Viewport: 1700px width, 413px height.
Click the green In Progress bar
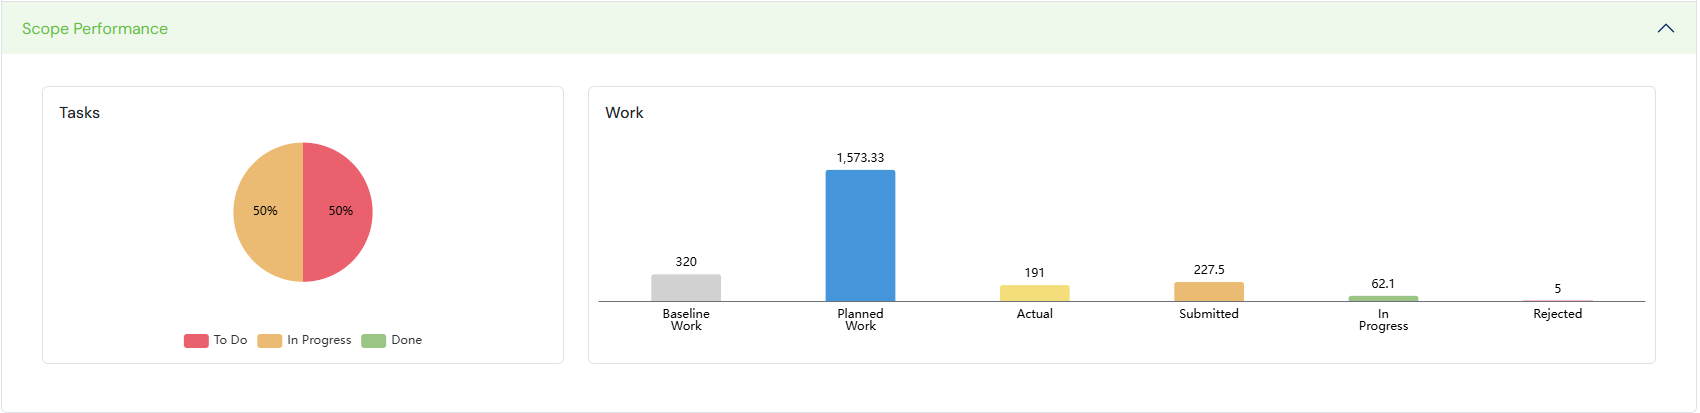click(1383, 298)
